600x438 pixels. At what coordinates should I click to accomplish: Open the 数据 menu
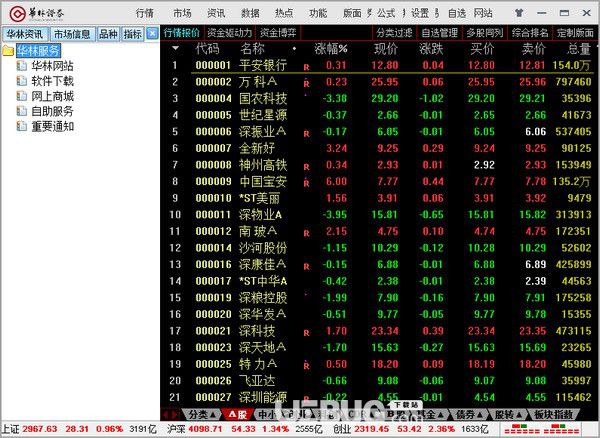point(250,13)
